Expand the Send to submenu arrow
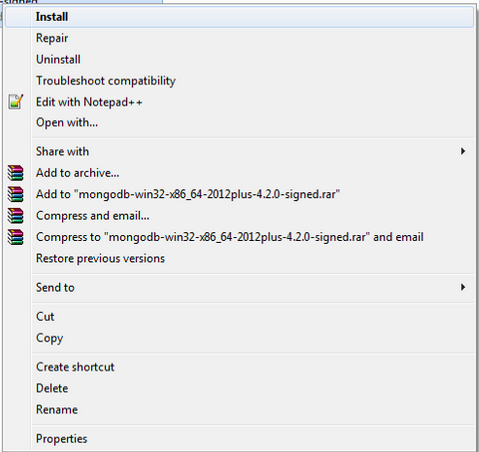 click(463, 287)
